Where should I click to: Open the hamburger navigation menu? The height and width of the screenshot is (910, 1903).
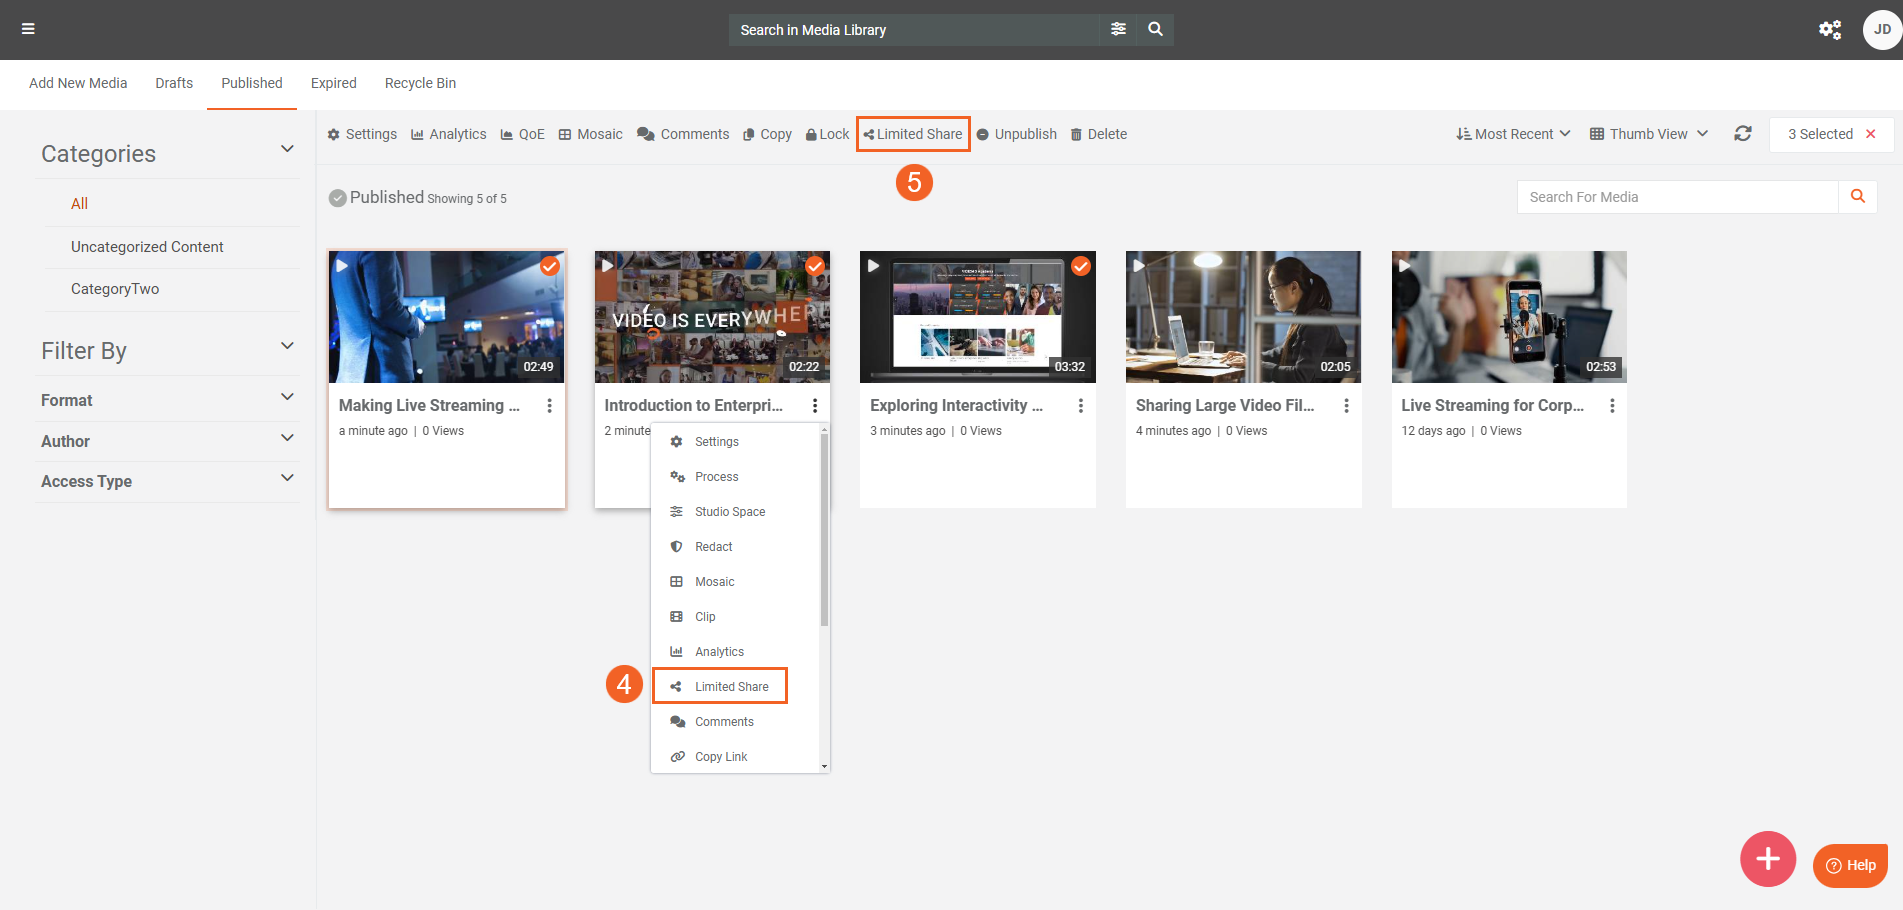[x=28, y=29]
